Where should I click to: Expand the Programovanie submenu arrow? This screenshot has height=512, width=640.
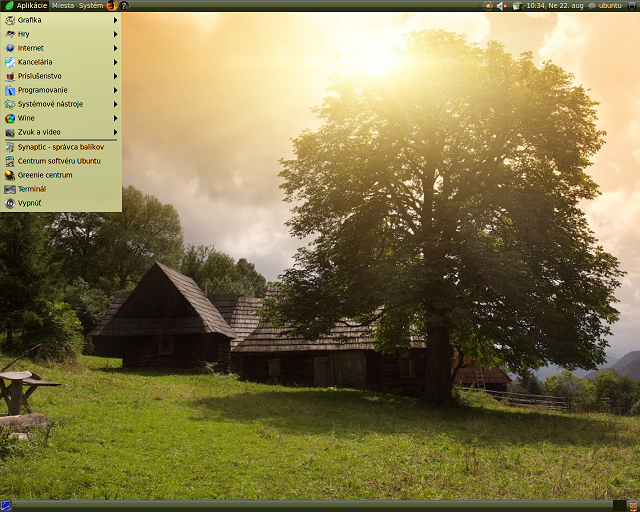[116, 90]
